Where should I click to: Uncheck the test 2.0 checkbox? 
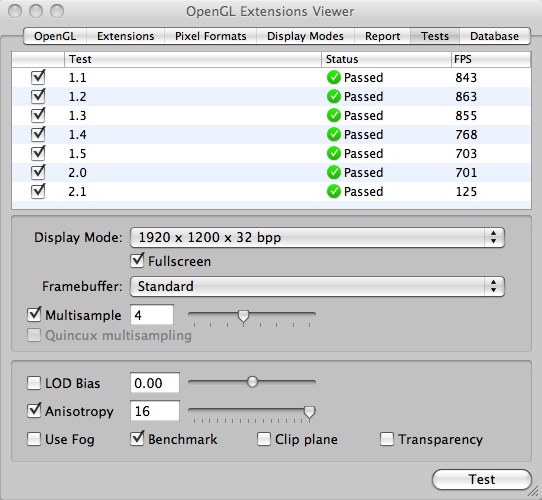point(38,173)
